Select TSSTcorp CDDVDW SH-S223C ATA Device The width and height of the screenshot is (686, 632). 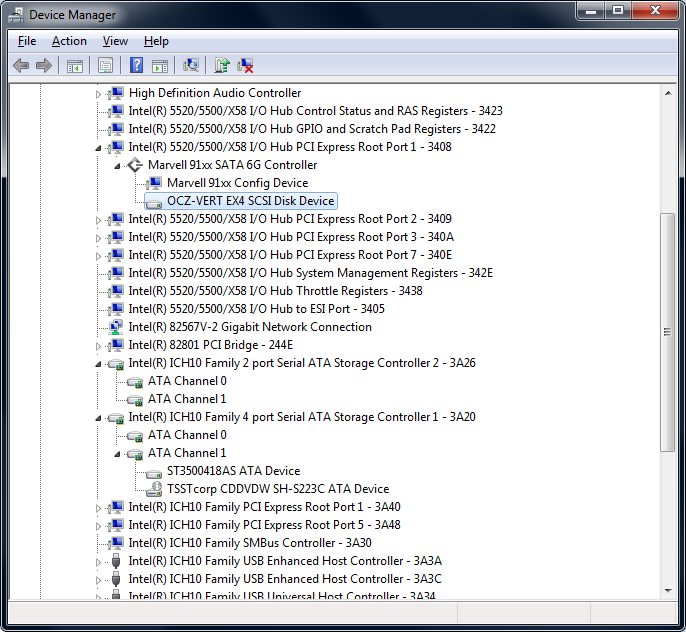coord(278,489)
